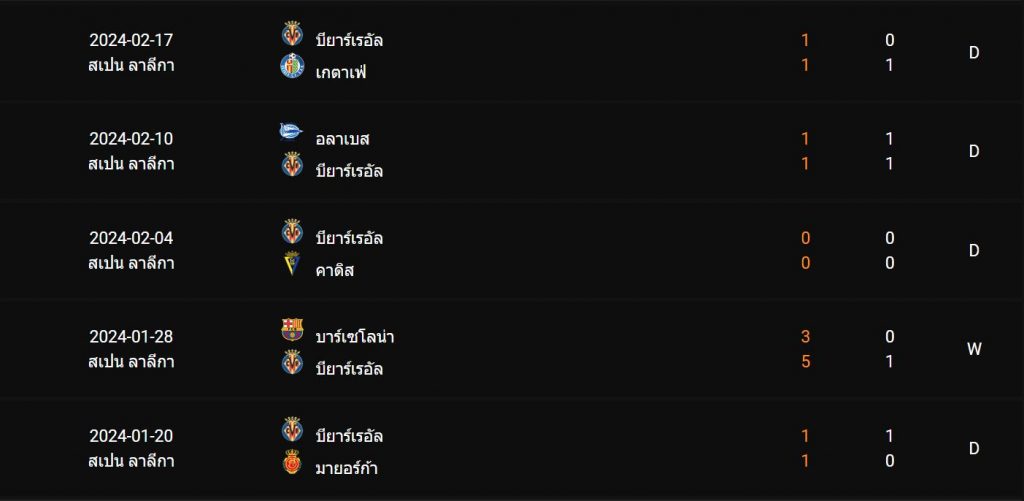Click the orange score 5 for Villarreal
Screen dimensions: 1024x501
(805, 361)
